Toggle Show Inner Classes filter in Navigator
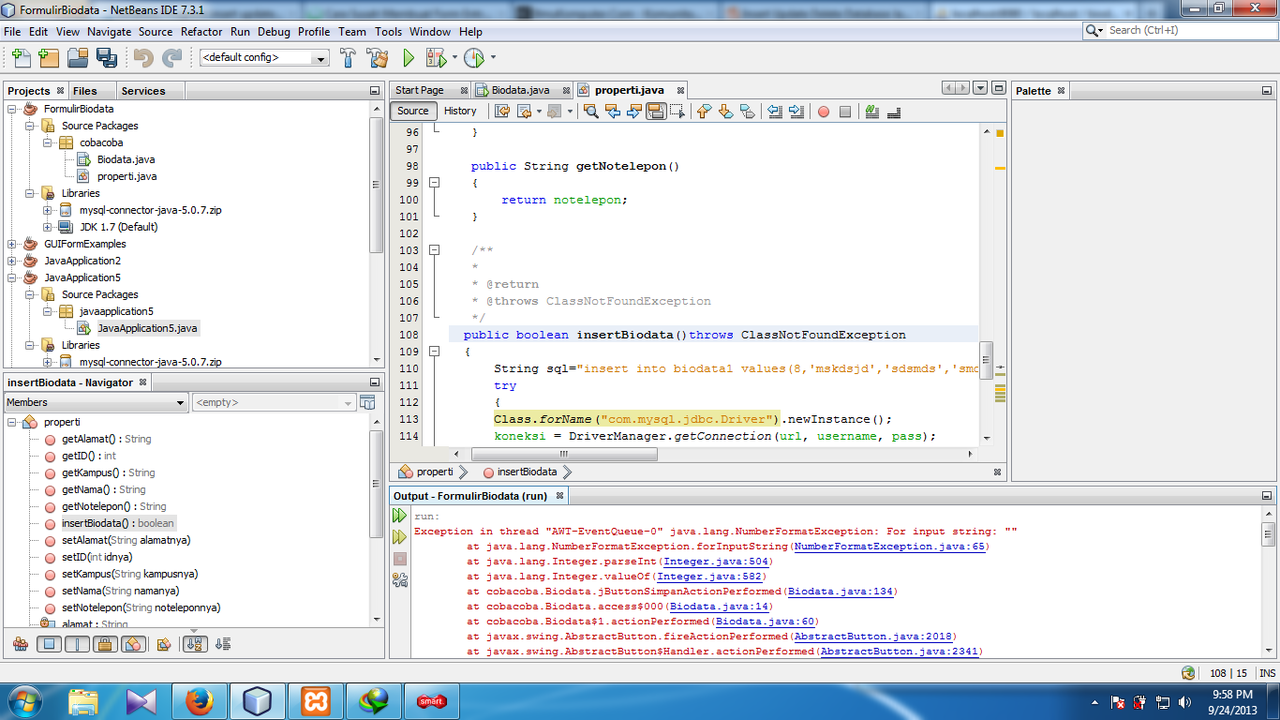Image resolution: width=1280 pixels, height=720 pixels. [x=134, y=644]
